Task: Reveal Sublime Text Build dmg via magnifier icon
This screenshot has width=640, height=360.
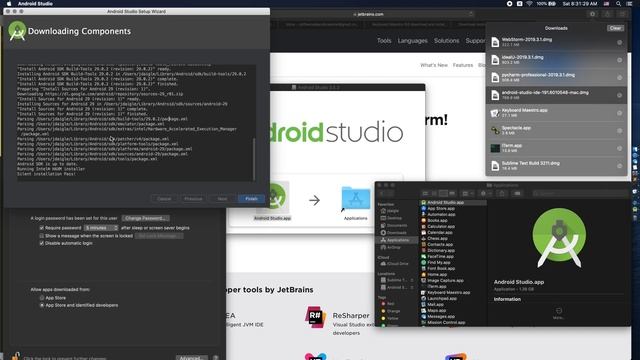Action: [x=619, y=166]
